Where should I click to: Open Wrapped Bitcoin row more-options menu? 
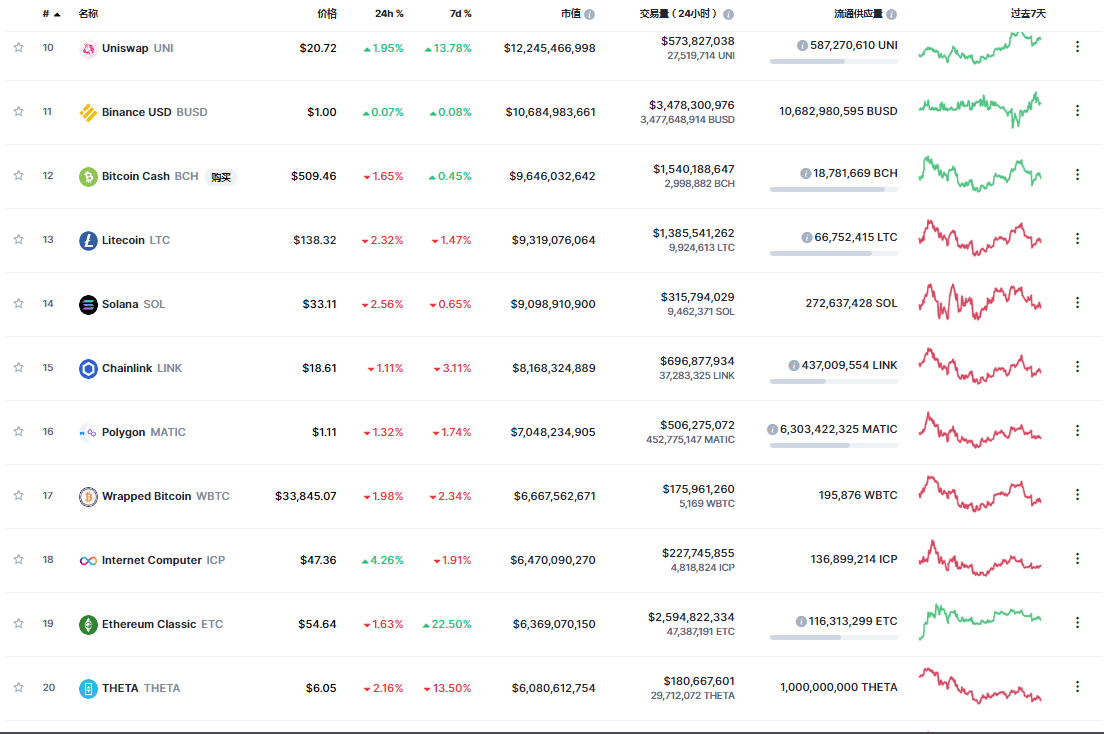click(x=1077, y=494)
